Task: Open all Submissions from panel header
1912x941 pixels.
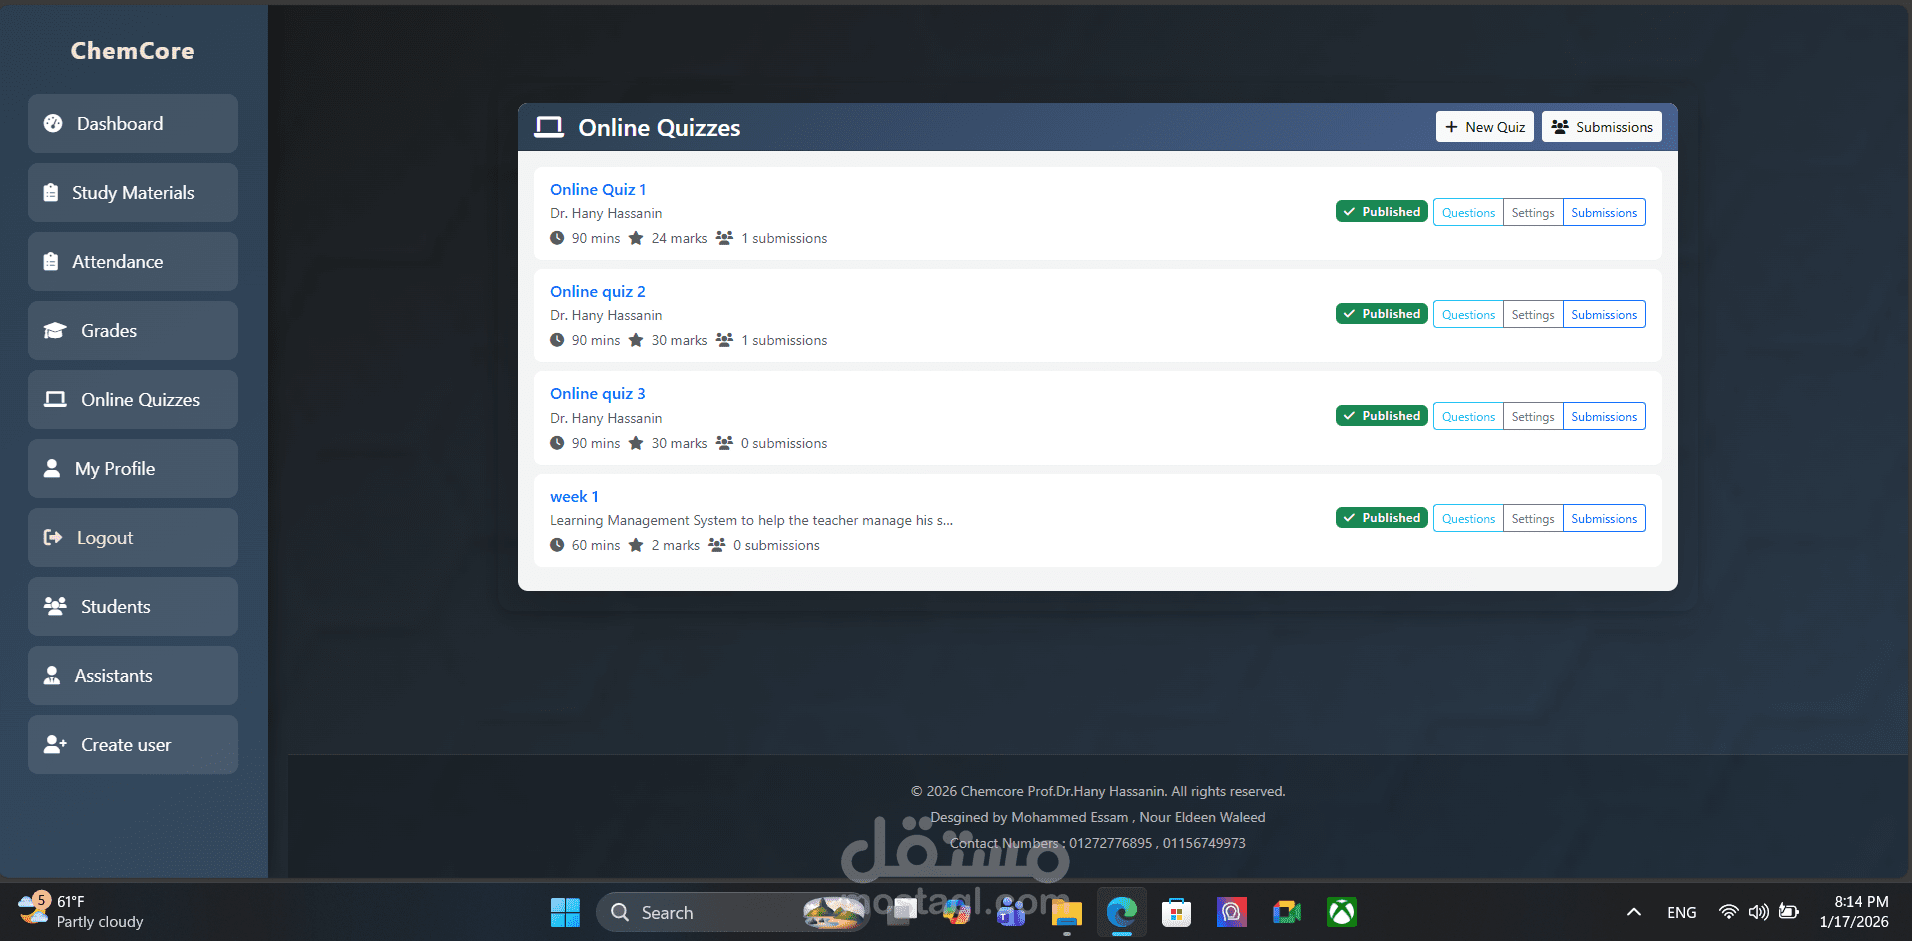Action: pyautogui.click(x=1602, y=127)
